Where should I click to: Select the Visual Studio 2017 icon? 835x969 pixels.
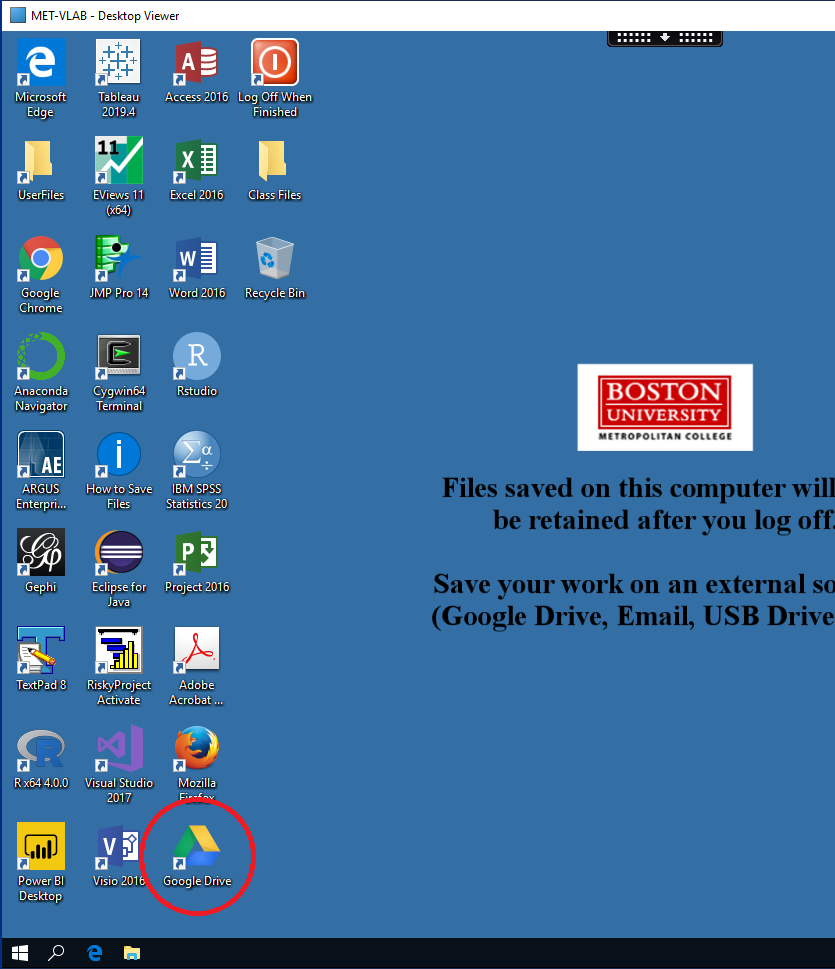coord(118,750)
